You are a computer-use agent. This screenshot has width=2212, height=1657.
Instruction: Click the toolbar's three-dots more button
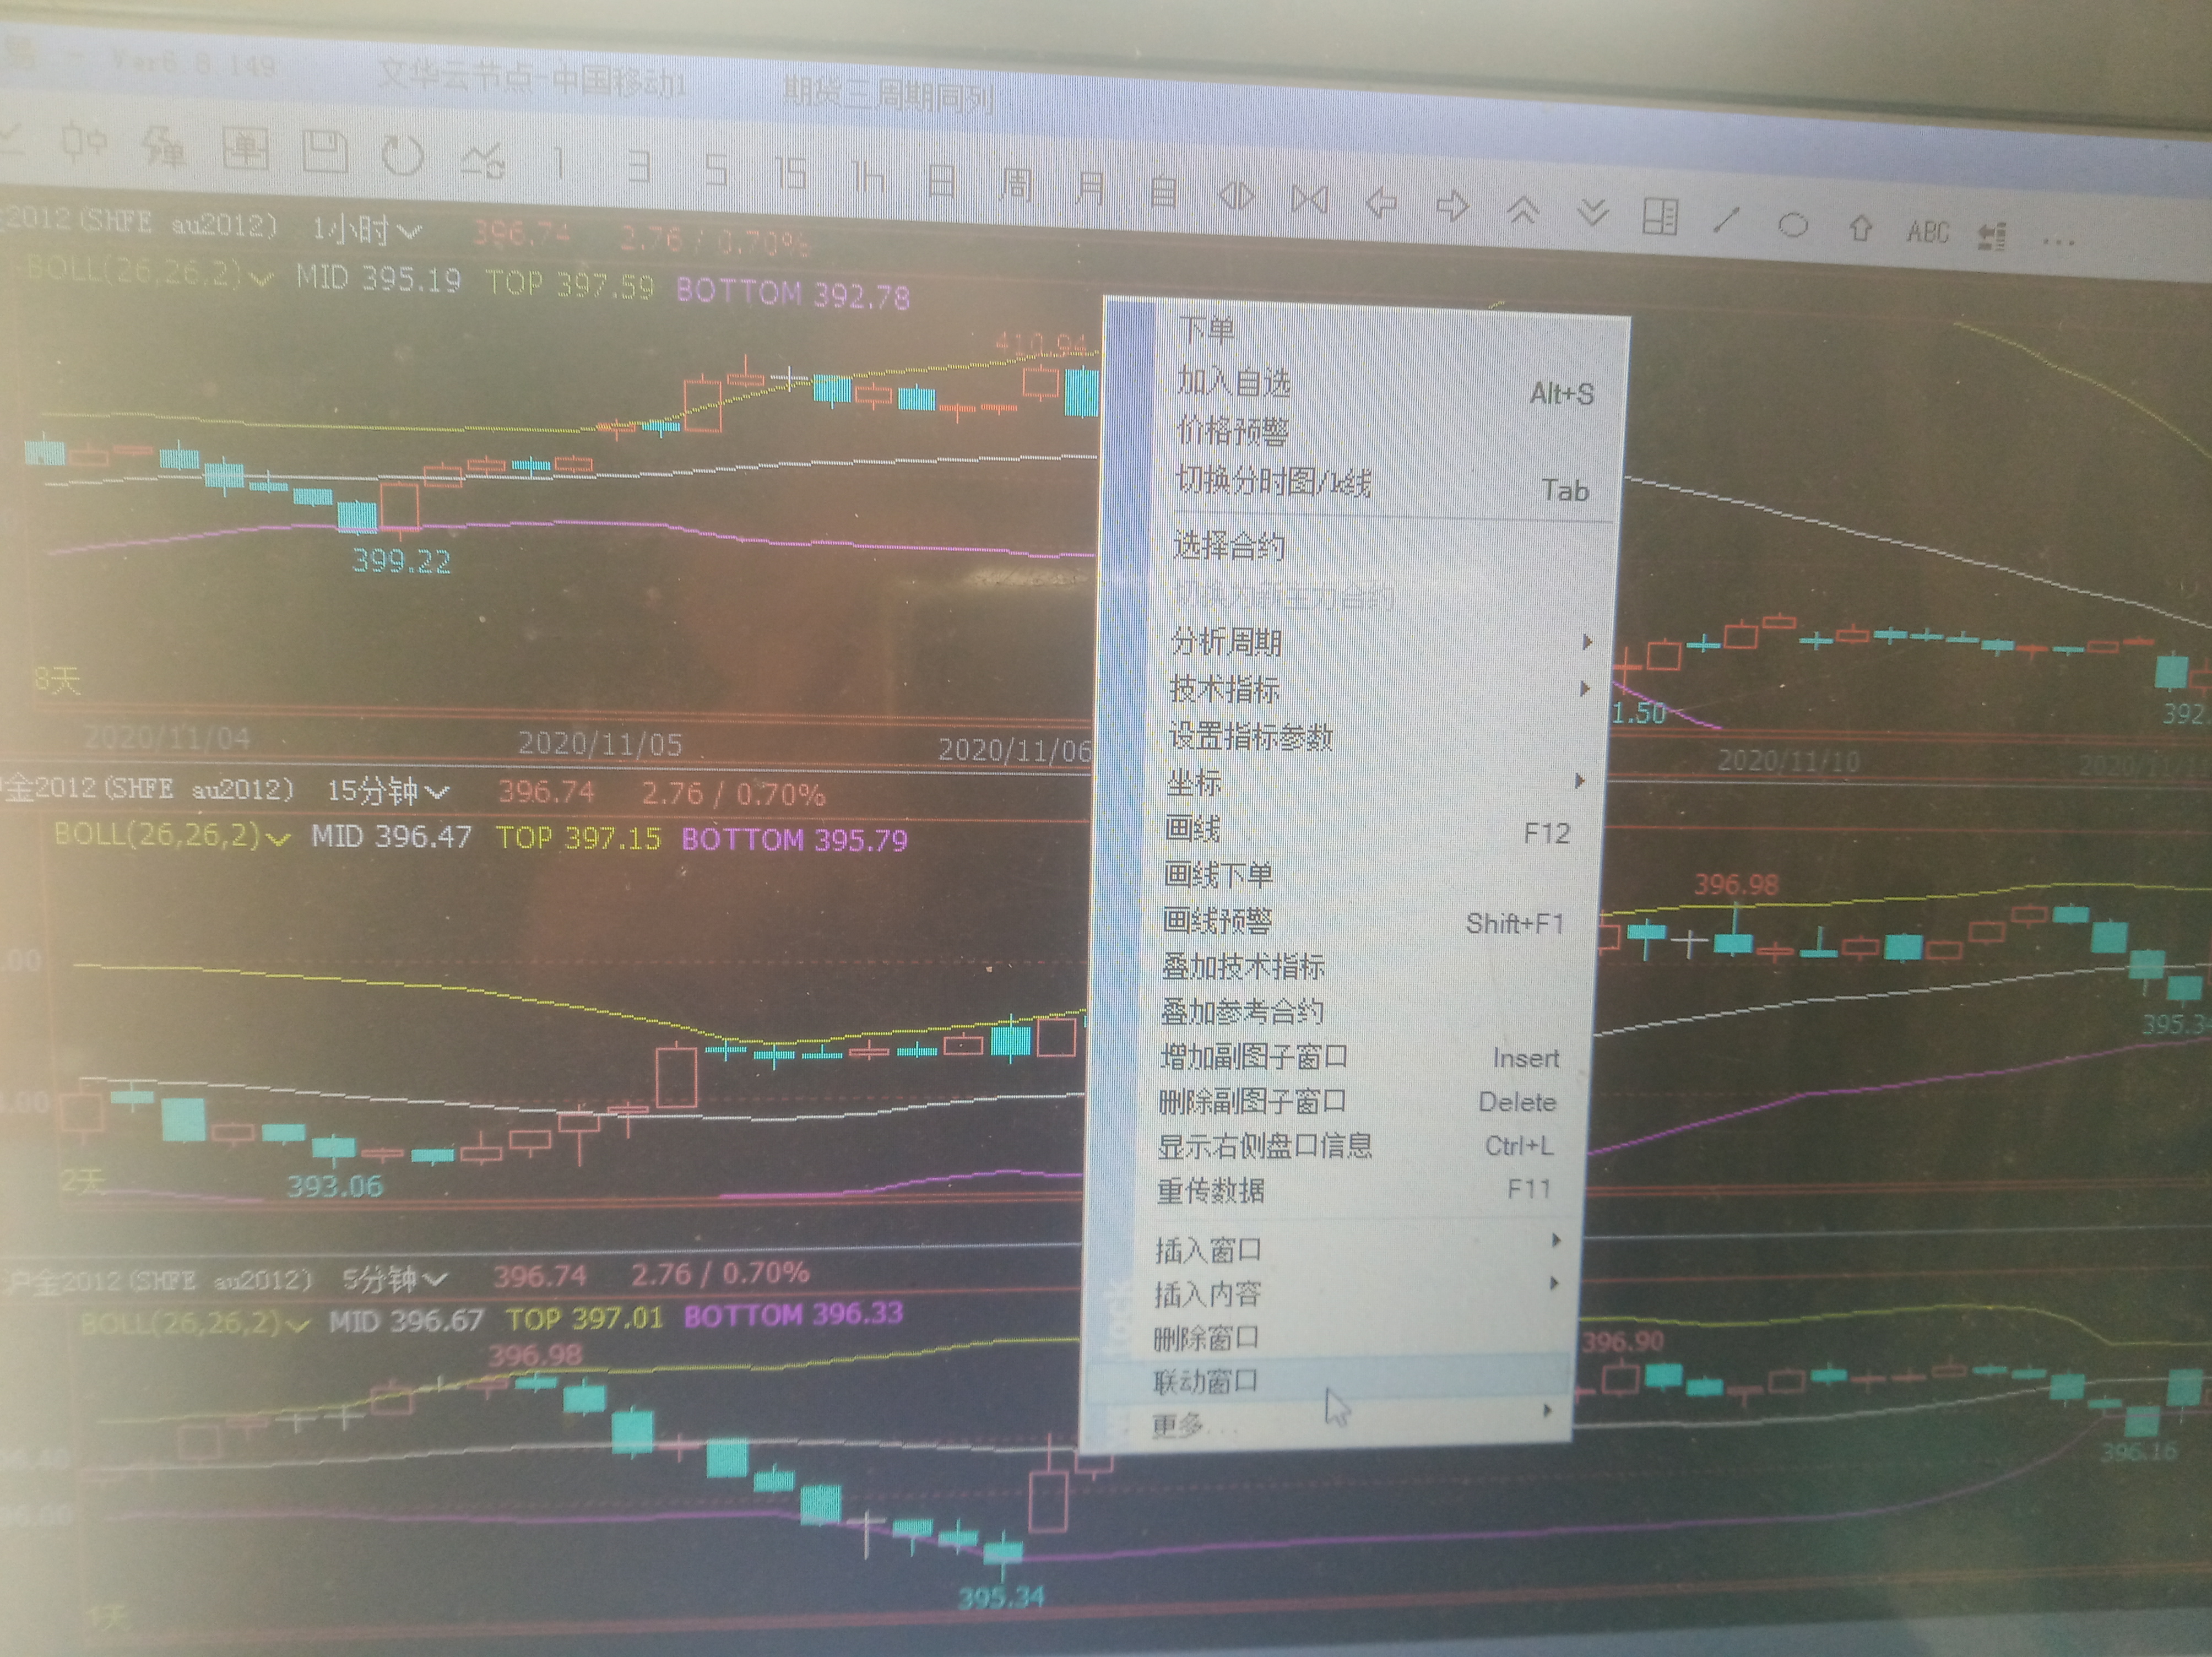coord(2058,241)
